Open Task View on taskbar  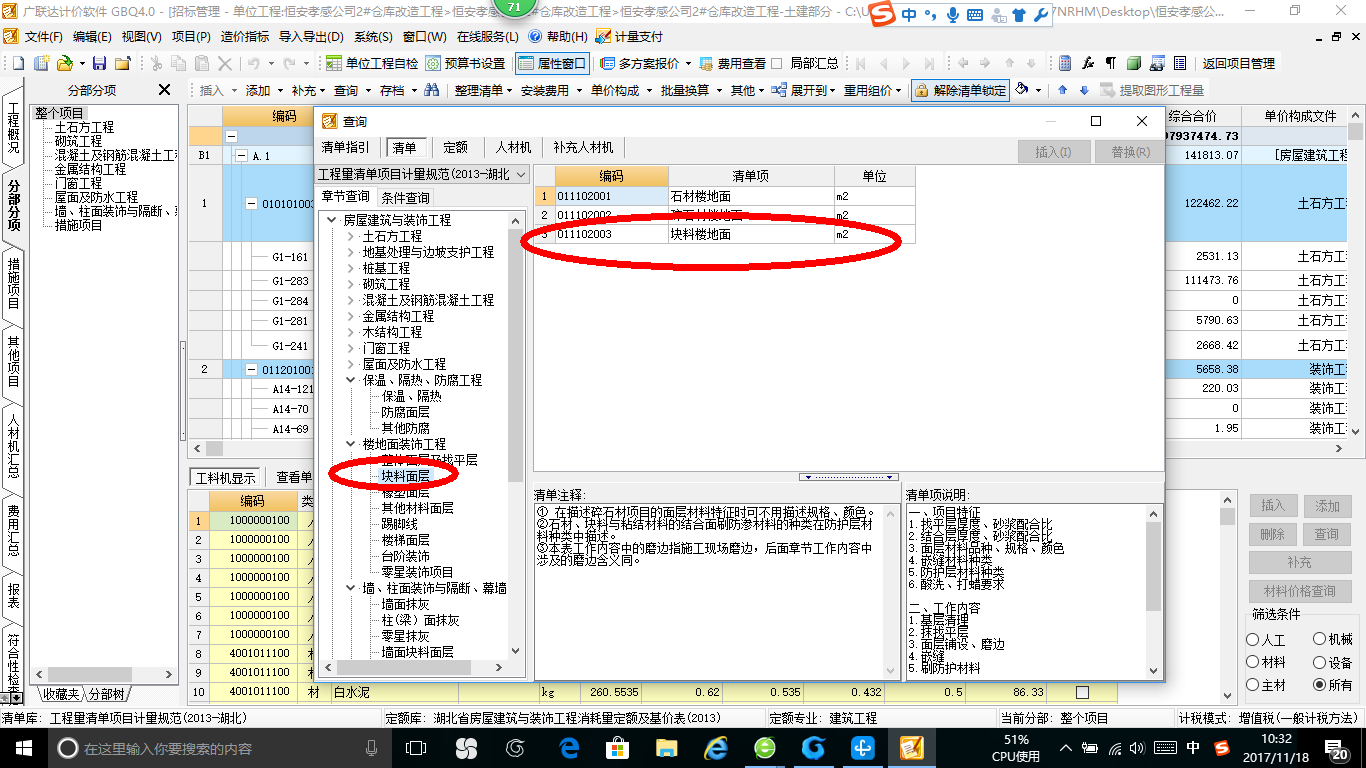coord(416,747)
